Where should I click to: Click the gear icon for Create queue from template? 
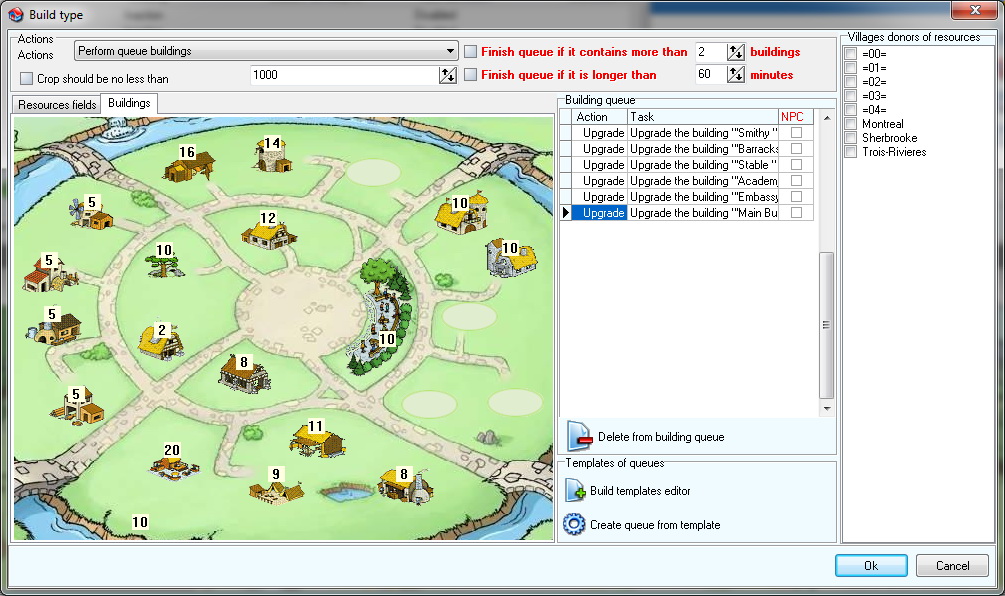pos(574,524)
